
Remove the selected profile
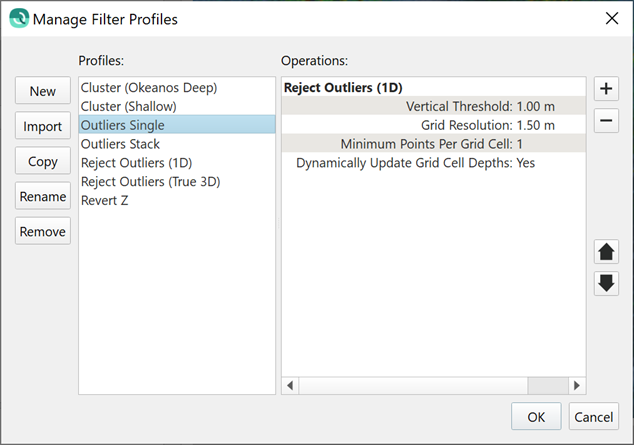pyautogui.click(x=43, y=231)
